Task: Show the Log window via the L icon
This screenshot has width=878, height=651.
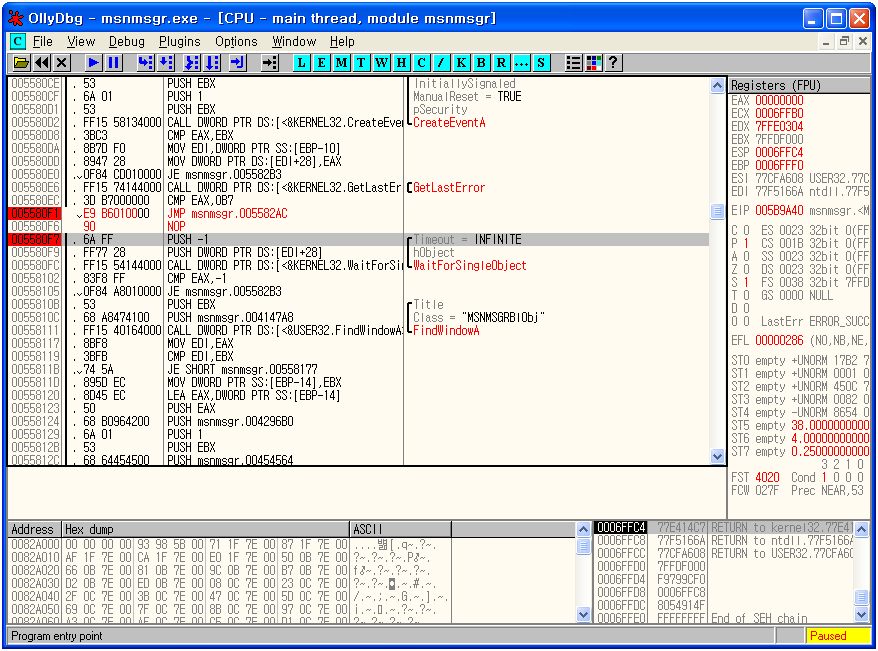Action: 301,63
